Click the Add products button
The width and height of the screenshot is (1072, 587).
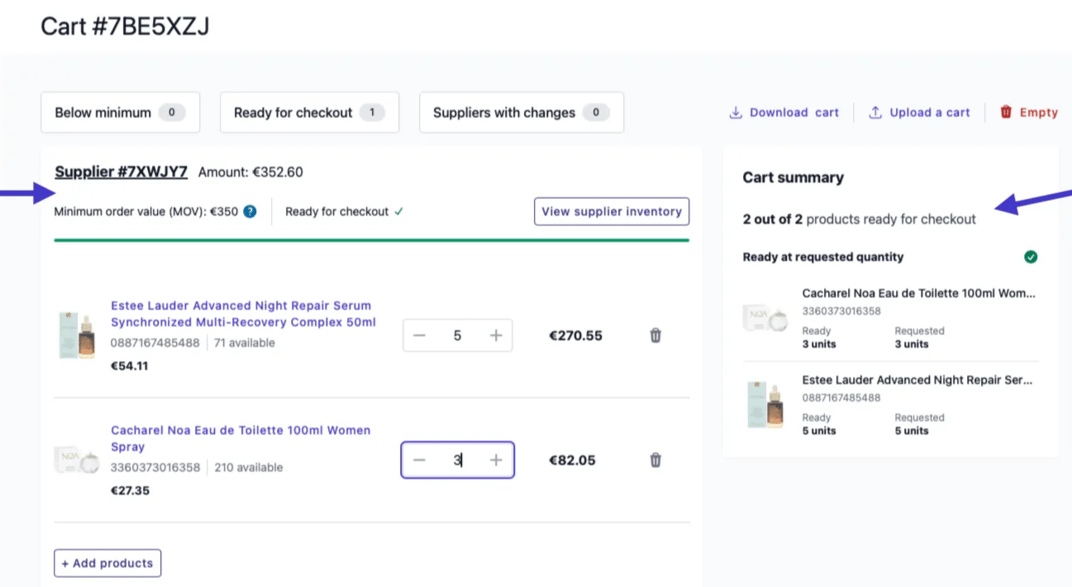[107, 563]
